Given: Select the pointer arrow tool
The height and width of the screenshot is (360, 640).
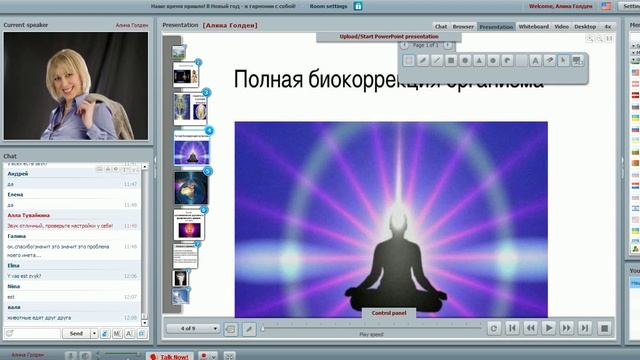Looking at the screenshot, I should pos(563,61).
